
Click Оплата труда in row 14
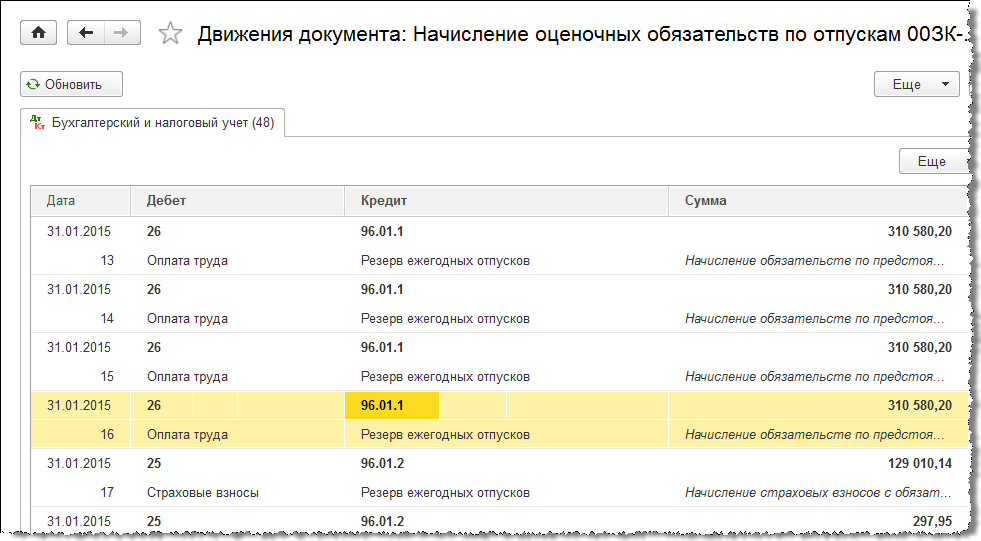coord(187,319)
